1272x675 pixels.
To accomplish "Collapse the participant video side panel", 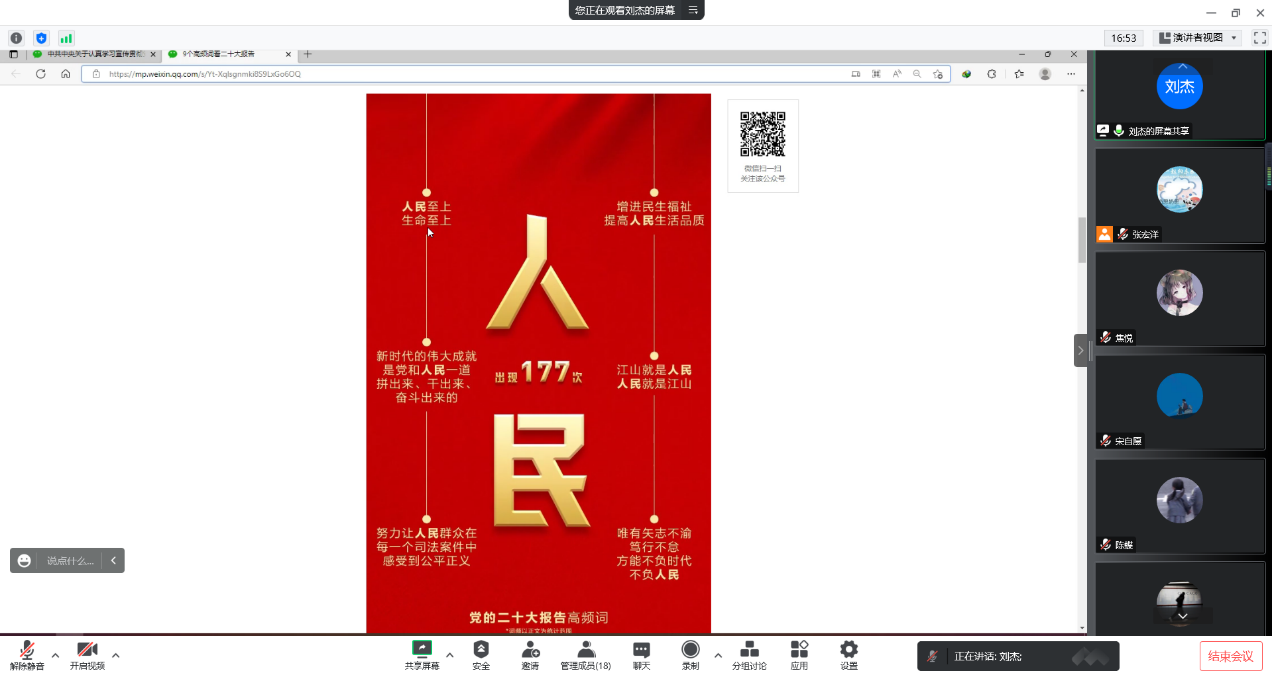I will click(x=1081, y=351).
